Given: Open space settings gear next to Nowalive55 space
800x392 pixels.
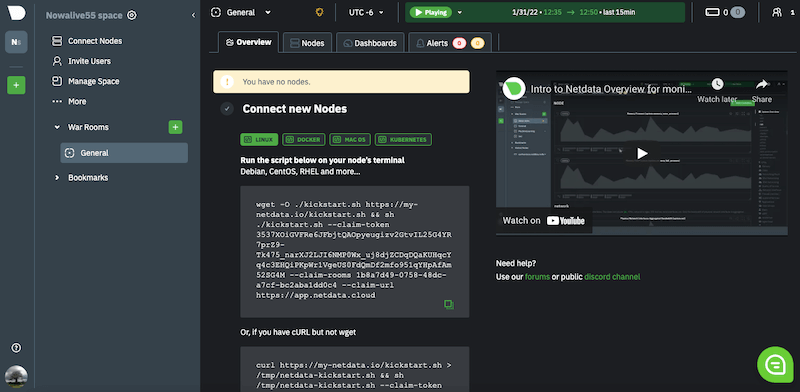Looking at the screenshot, I should click(132, 15).
